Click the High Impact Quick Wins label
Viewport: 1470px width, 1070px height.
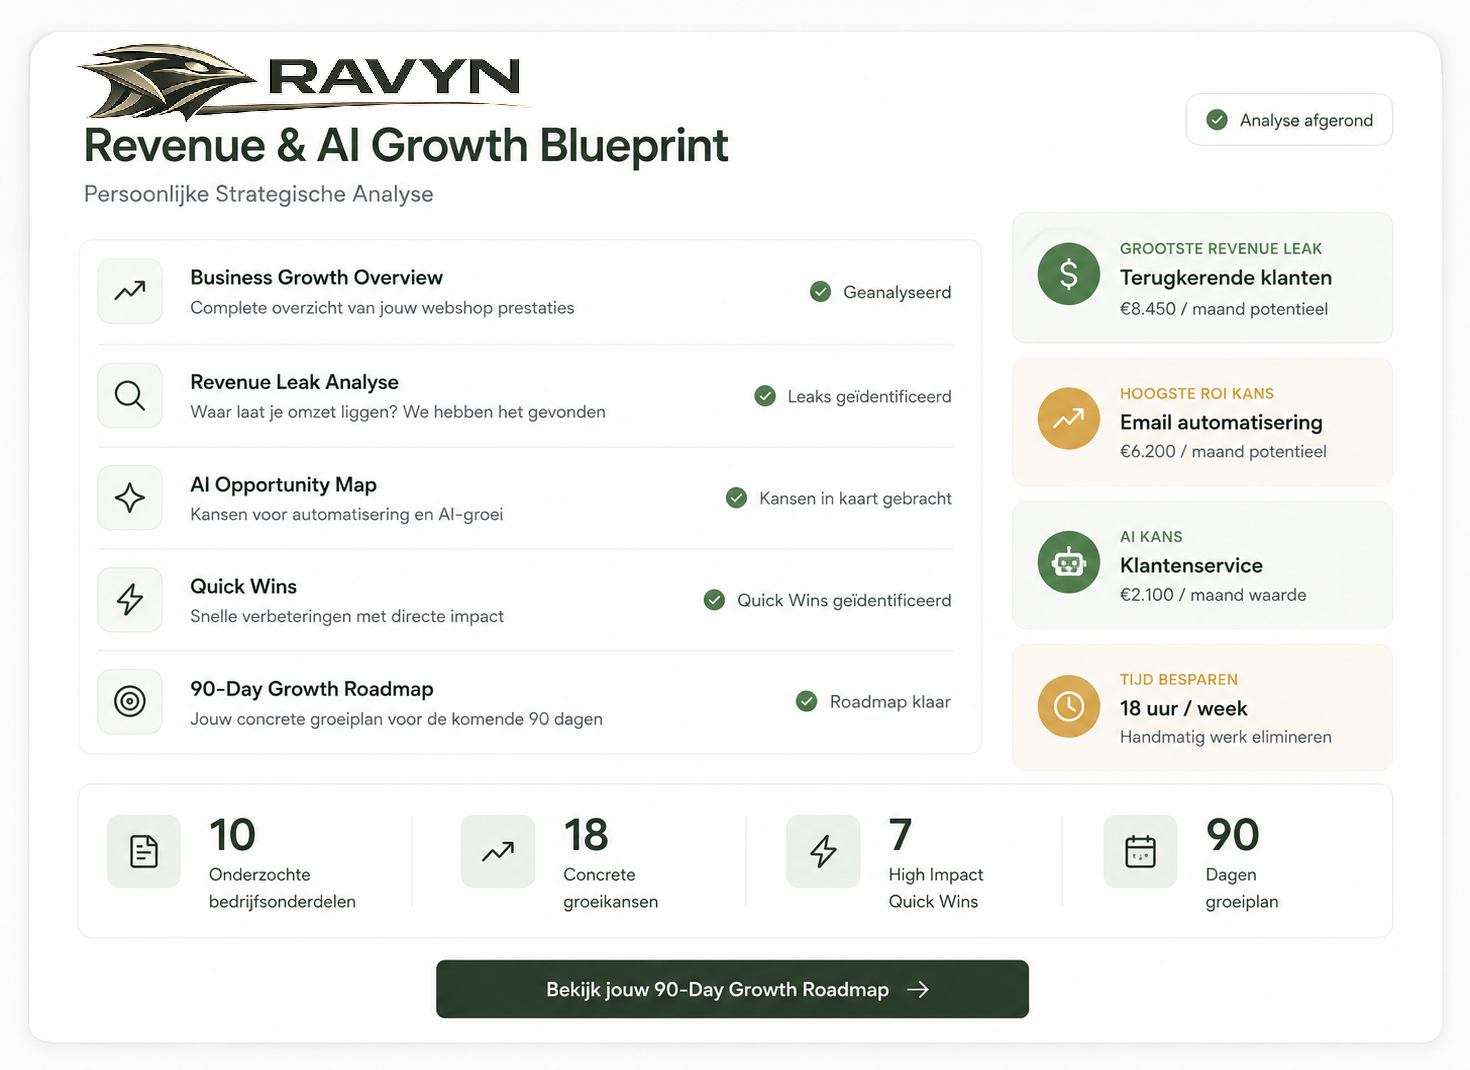tap(936, 888)
